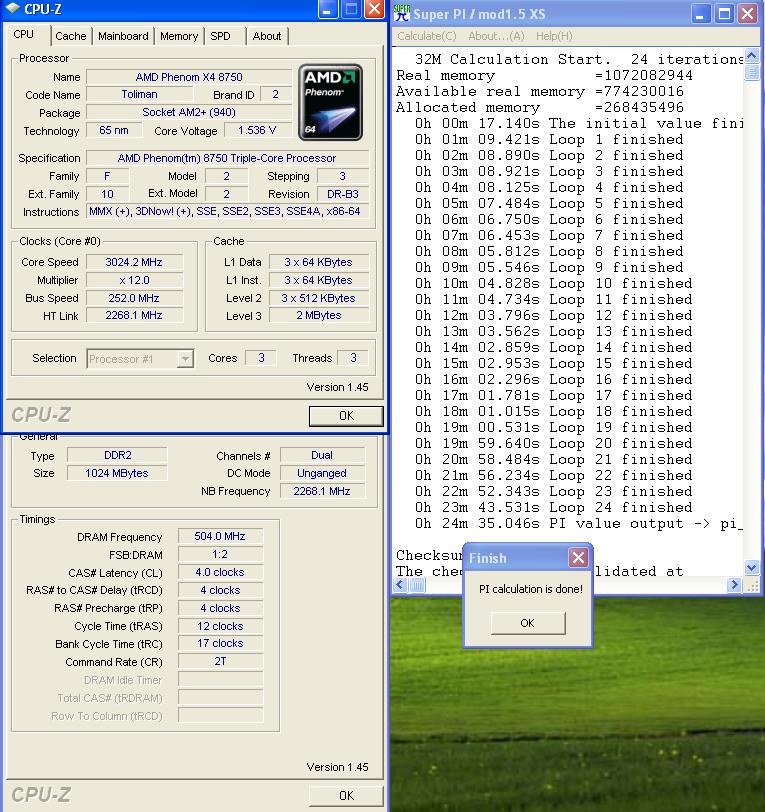Click the Package value Socket AM2+ (940)
Viewport: 765px width, 812px height.
(x=189, y=112)
